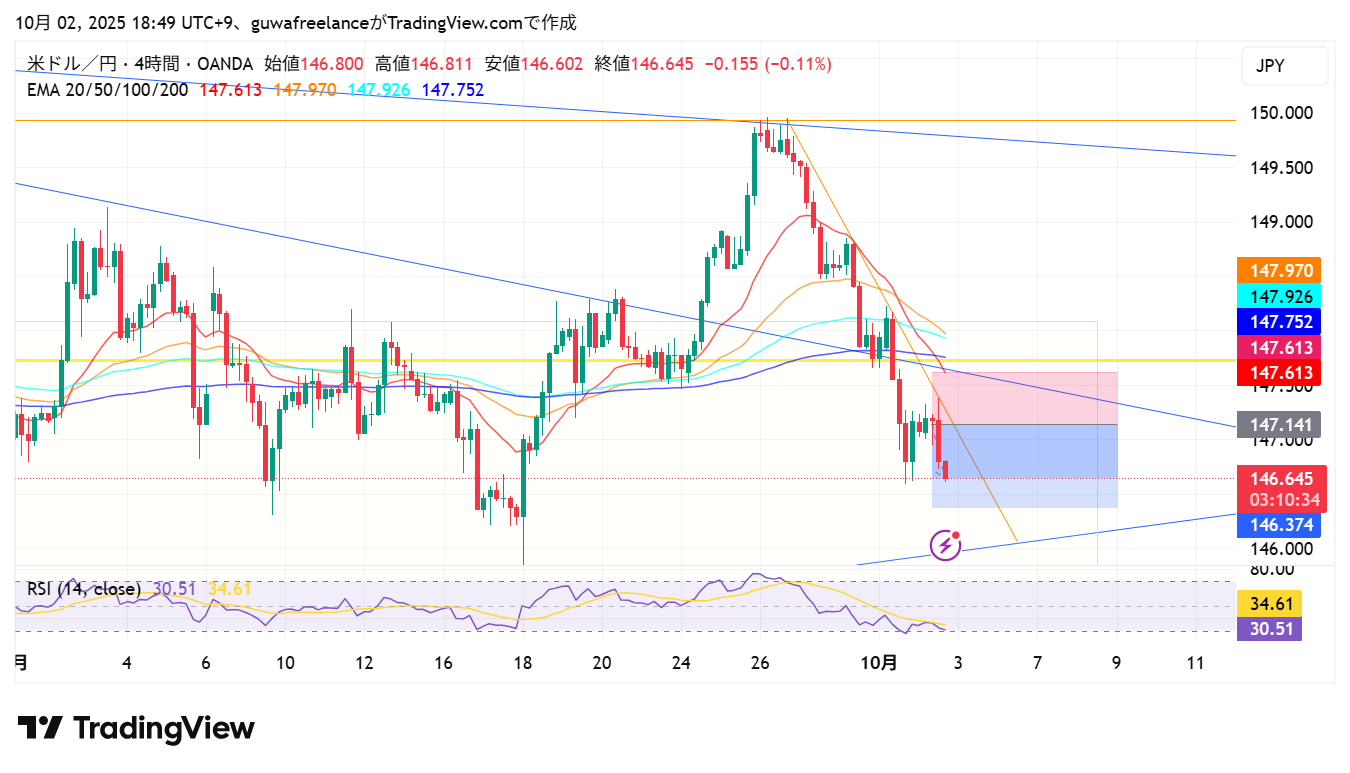Open the JPY currency selector
Screen dimensions: 1350x773
point(1284,67)
